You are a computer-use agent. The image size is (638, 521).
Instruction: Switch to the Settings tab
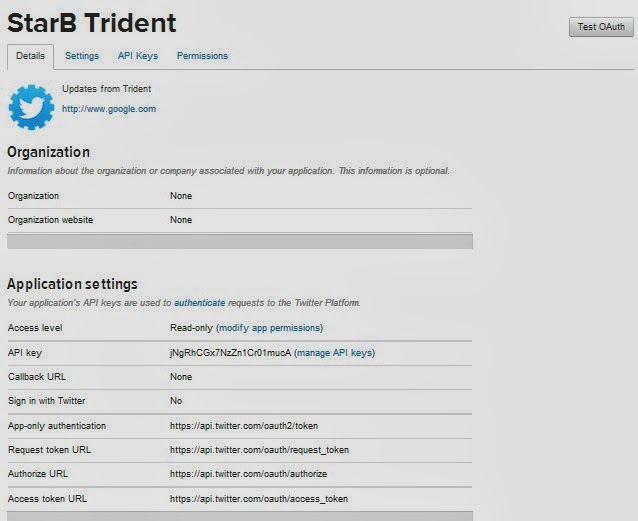click(x=82, y=56)
